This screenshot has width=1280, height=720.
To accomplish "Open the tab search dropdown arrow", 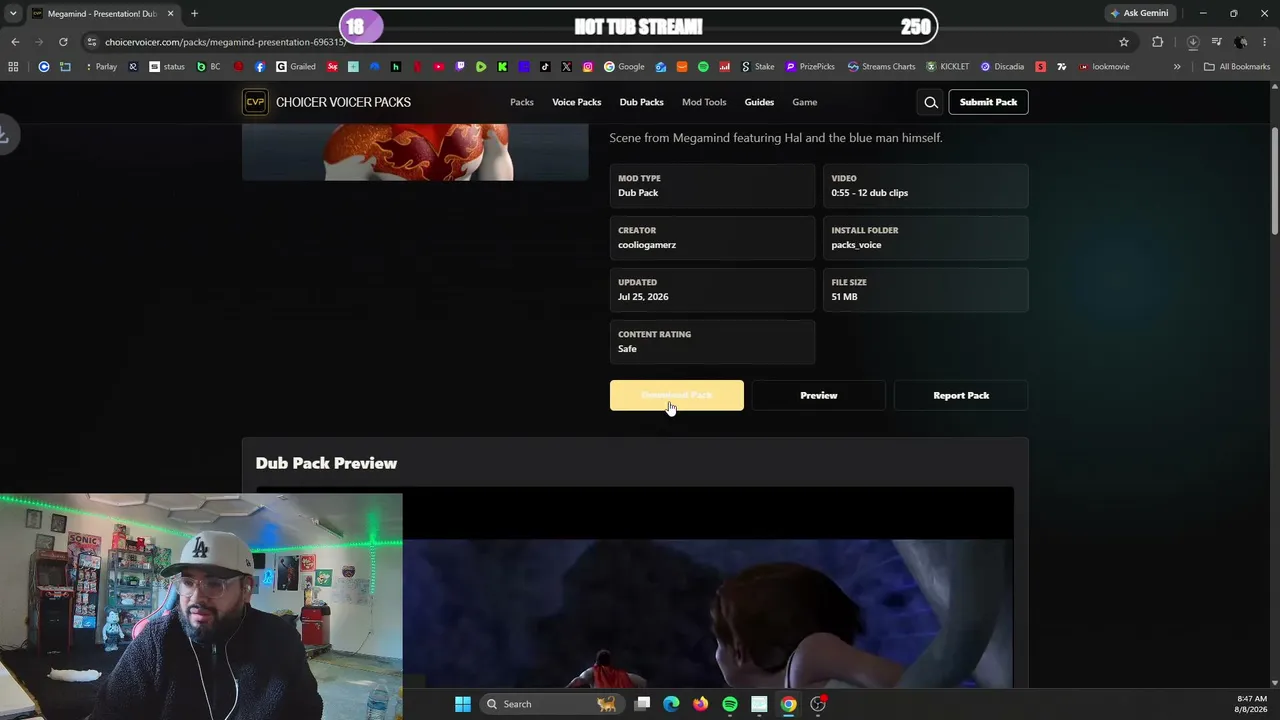I will (13, 13).
